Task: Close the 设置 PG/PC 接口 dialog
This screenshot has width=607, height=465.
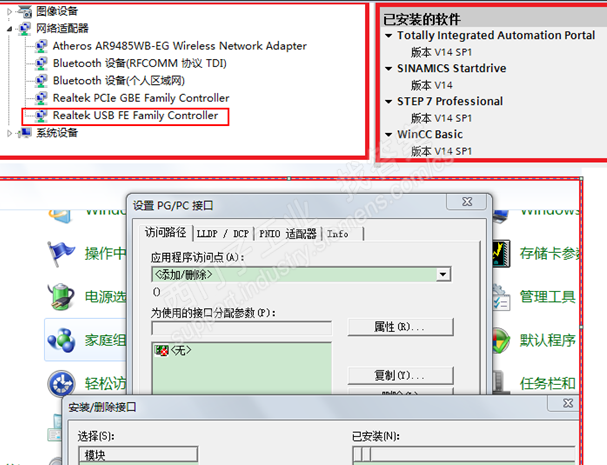Action: coord(468,202)
